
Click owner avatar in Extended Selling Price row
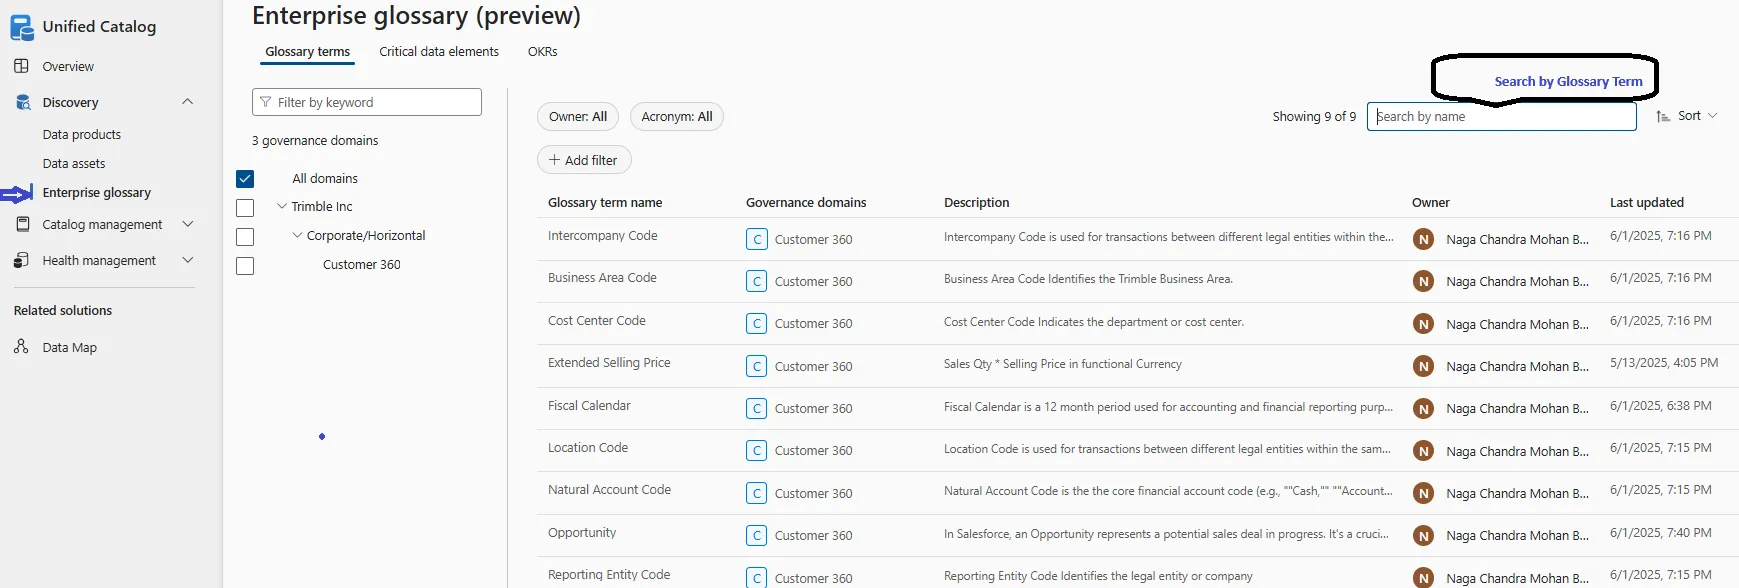pos(1423,366)
